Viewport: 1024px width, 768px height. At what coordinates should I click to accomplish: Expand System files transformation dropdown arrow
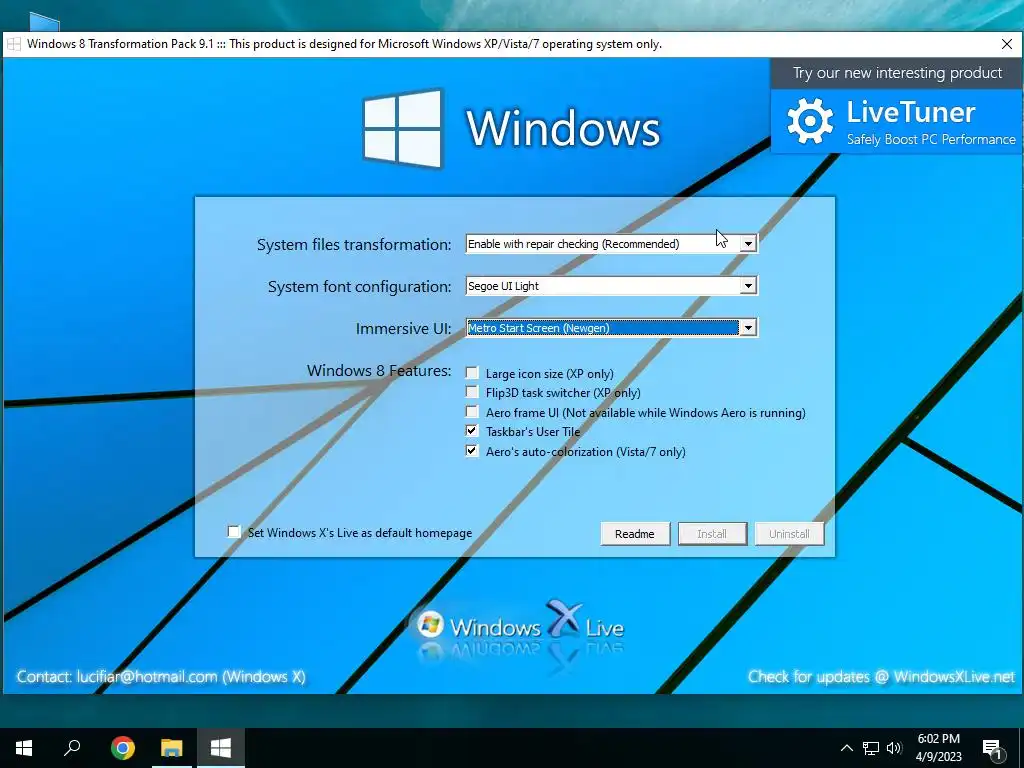pyautogui.click(x=748, y=244)
